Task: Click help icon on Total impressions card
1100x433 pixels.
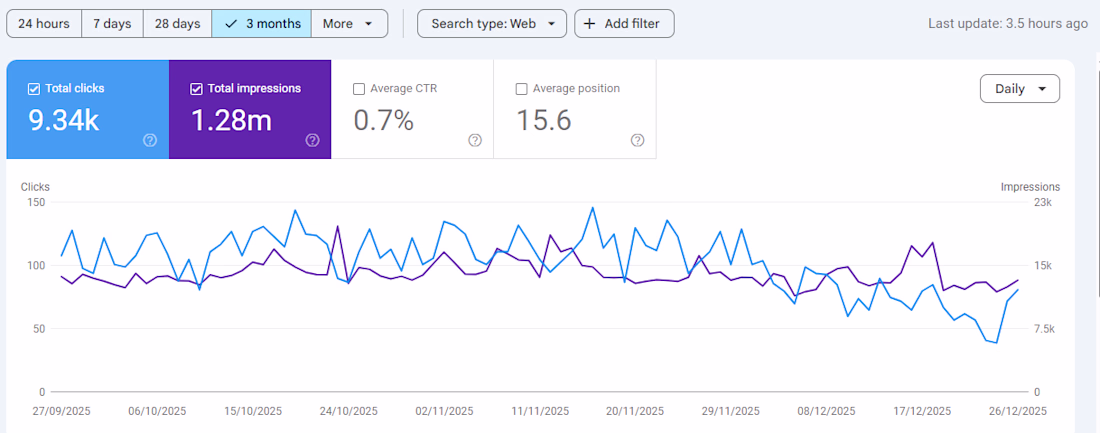Action: pos(312,140)
